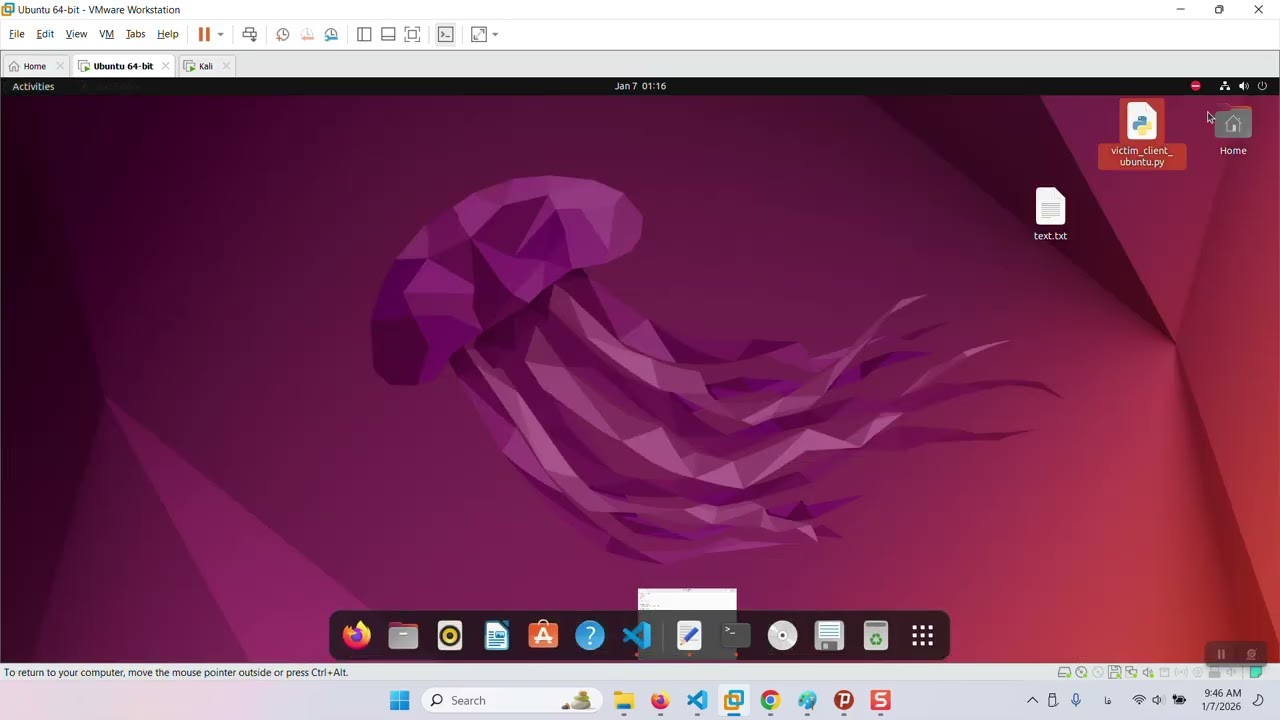Screen dimensions: 1280x720
Task: Open the View menu in VMware
Action: 76,34
